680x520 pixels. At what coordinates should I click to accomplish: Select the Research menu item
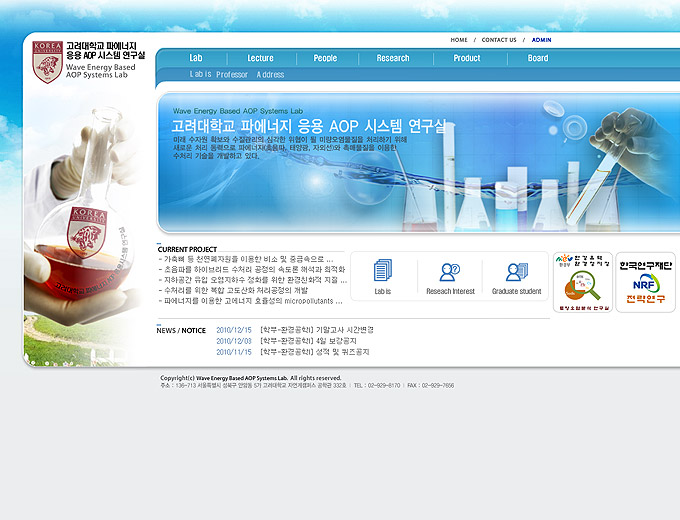(x=393, y=58)
